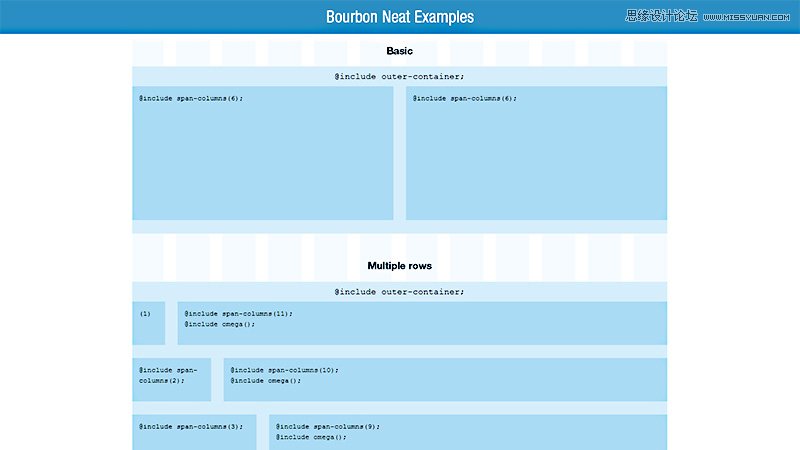Select outer-container label under Multiple rows
The image size is (800, 450).
[x=399, y=292]
